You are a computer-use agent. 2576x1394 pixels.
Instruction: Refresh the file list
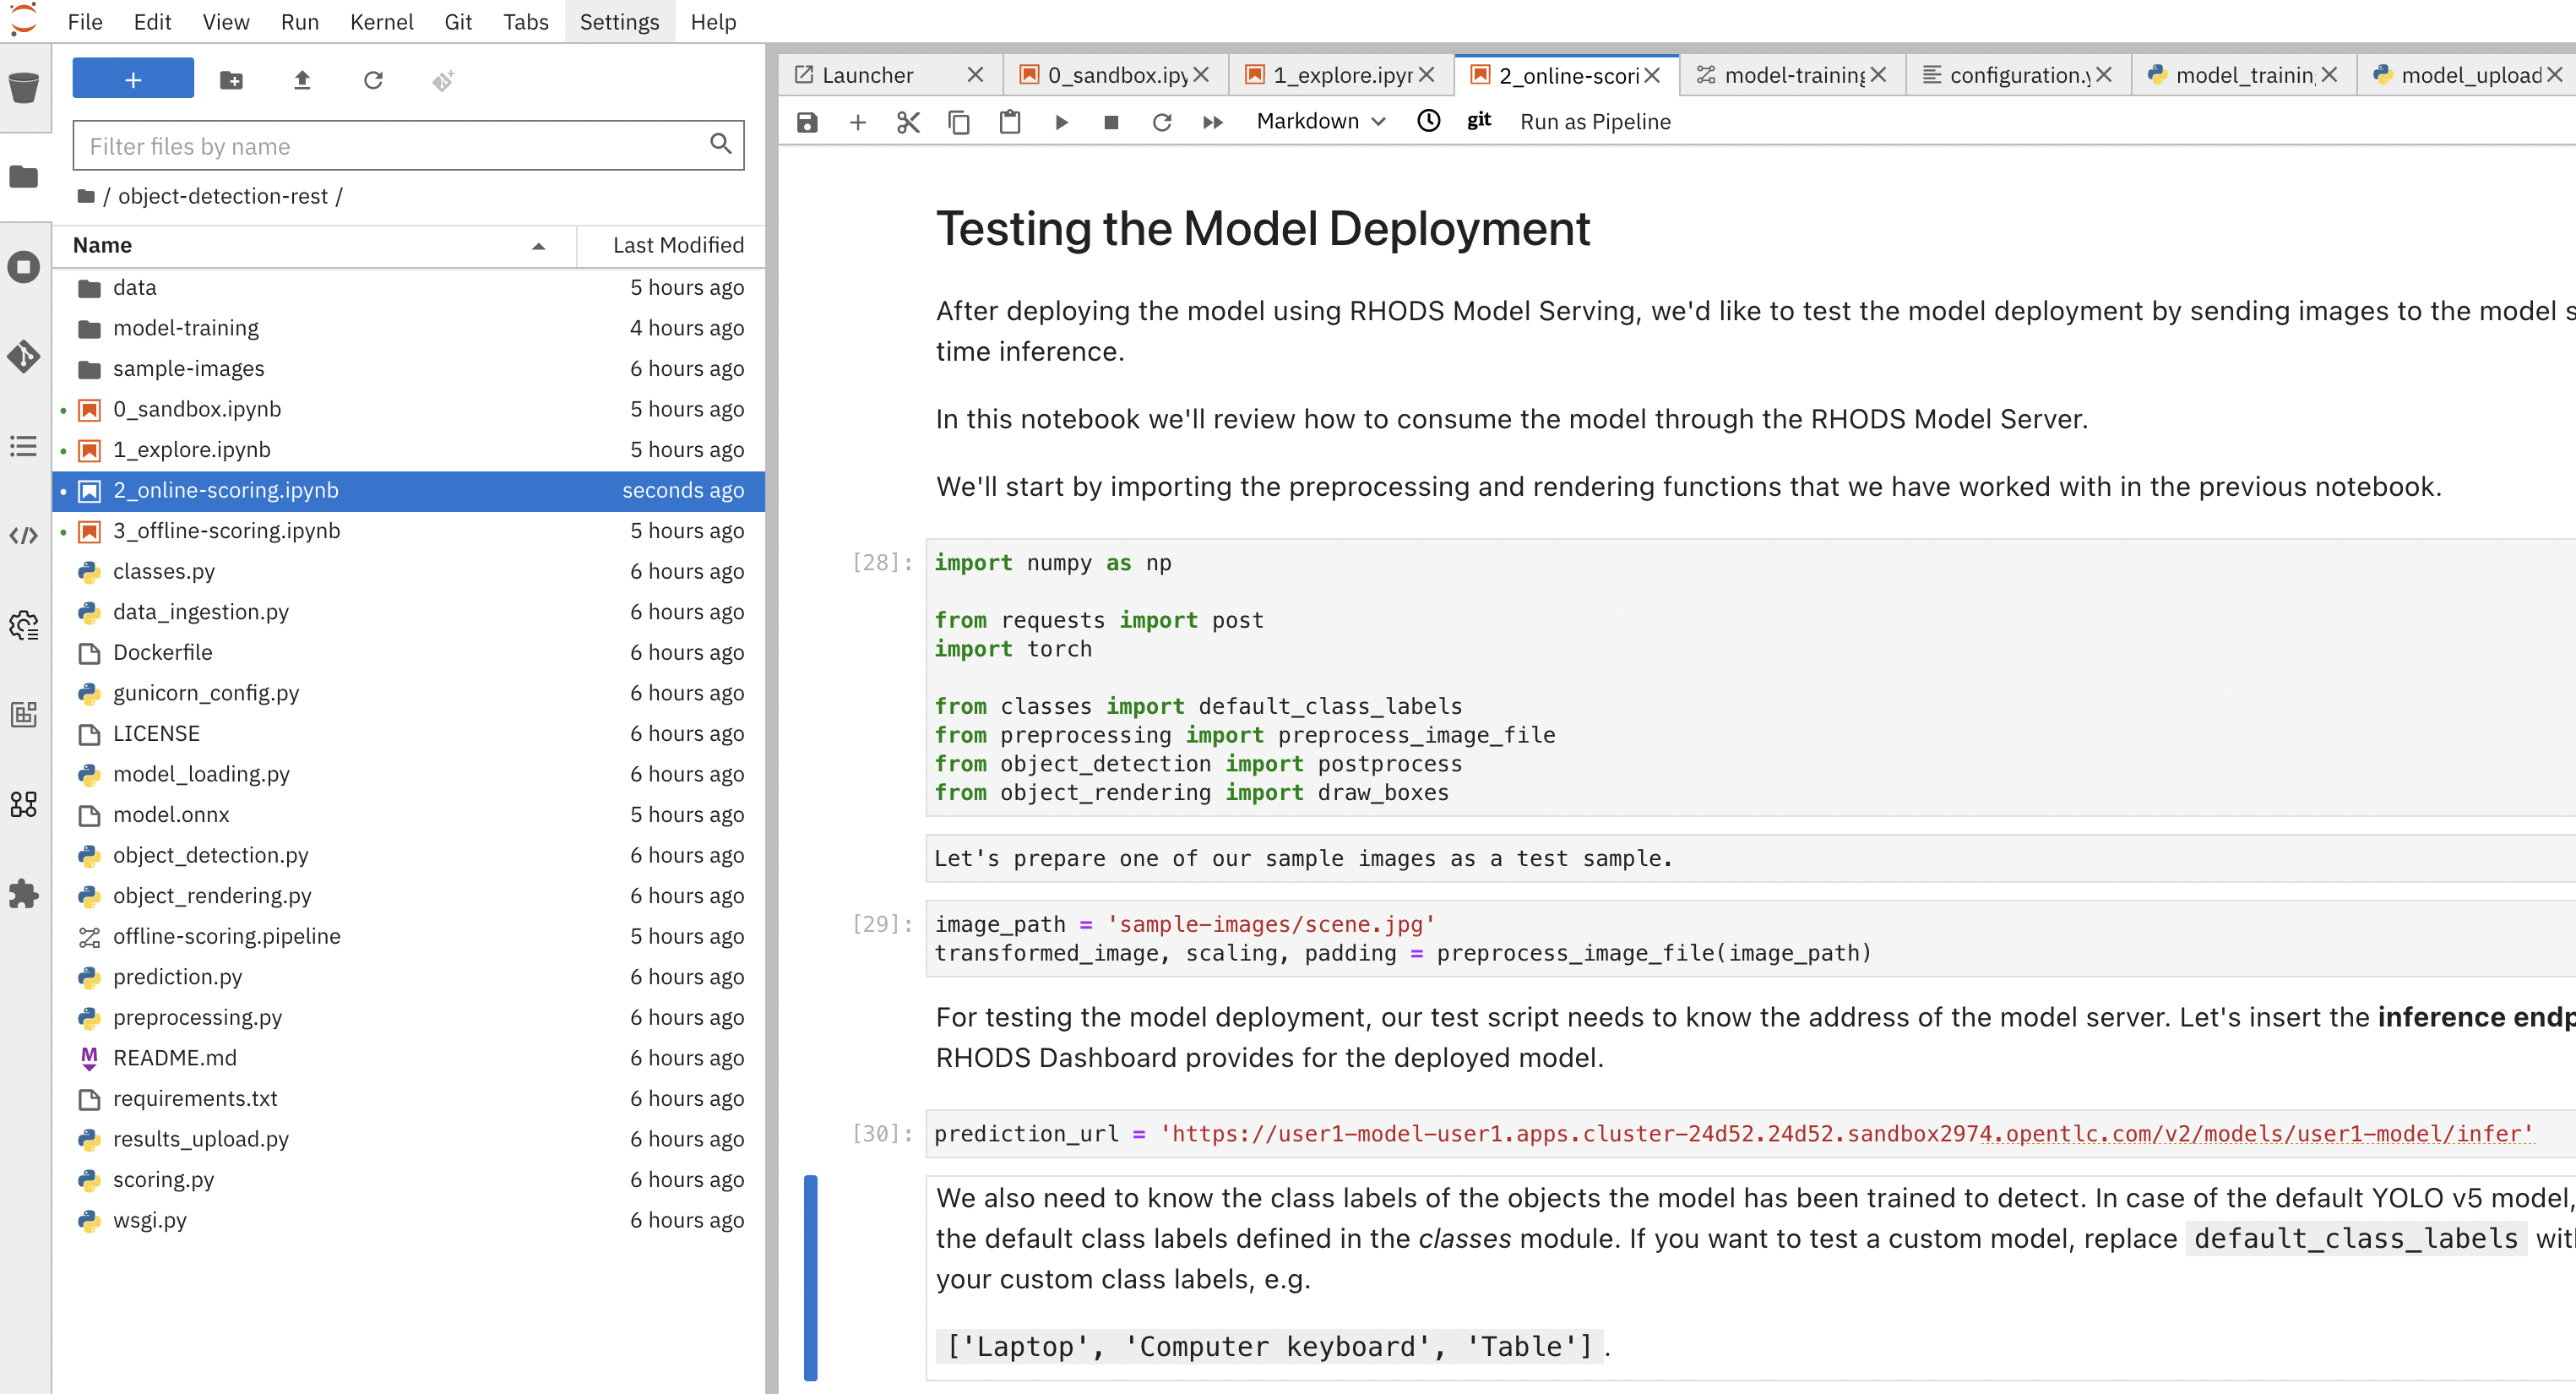[373, 79]
